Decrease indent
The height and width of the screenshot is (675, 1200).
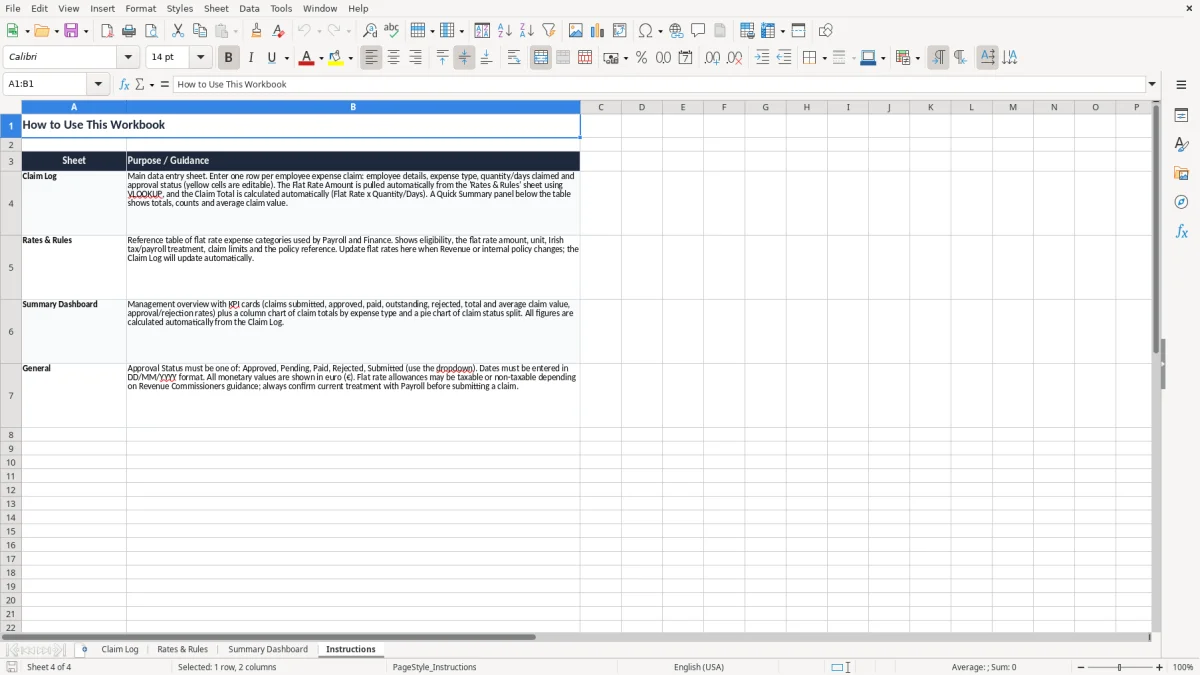784,58
